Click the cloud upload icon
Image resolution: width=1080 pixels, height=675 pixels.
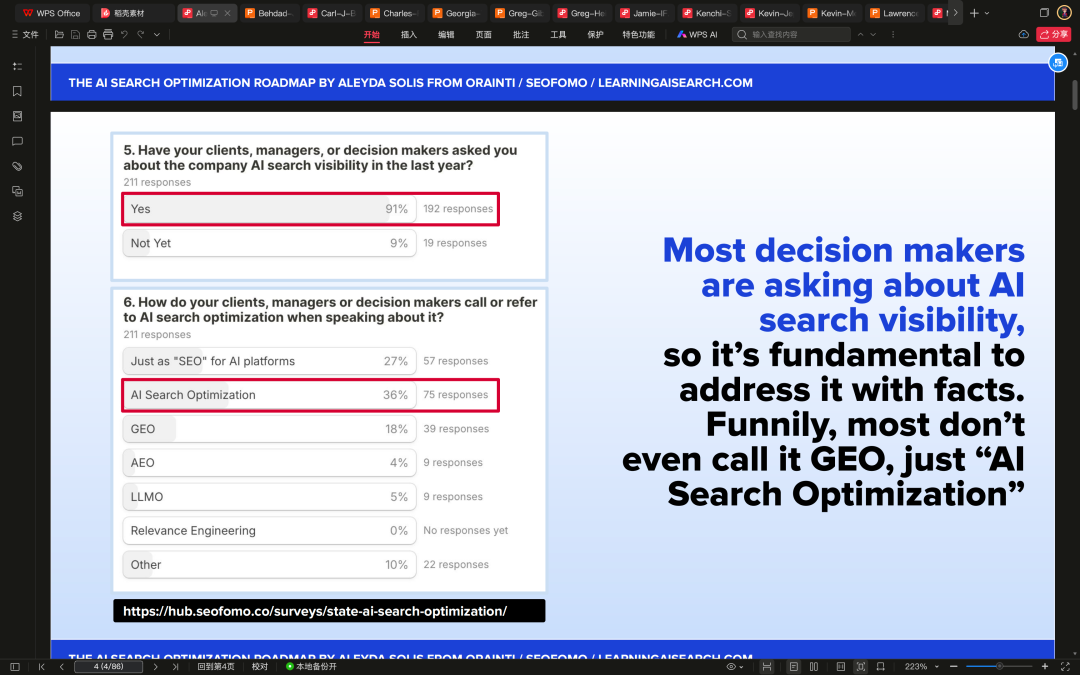[x=1024, y=34]
